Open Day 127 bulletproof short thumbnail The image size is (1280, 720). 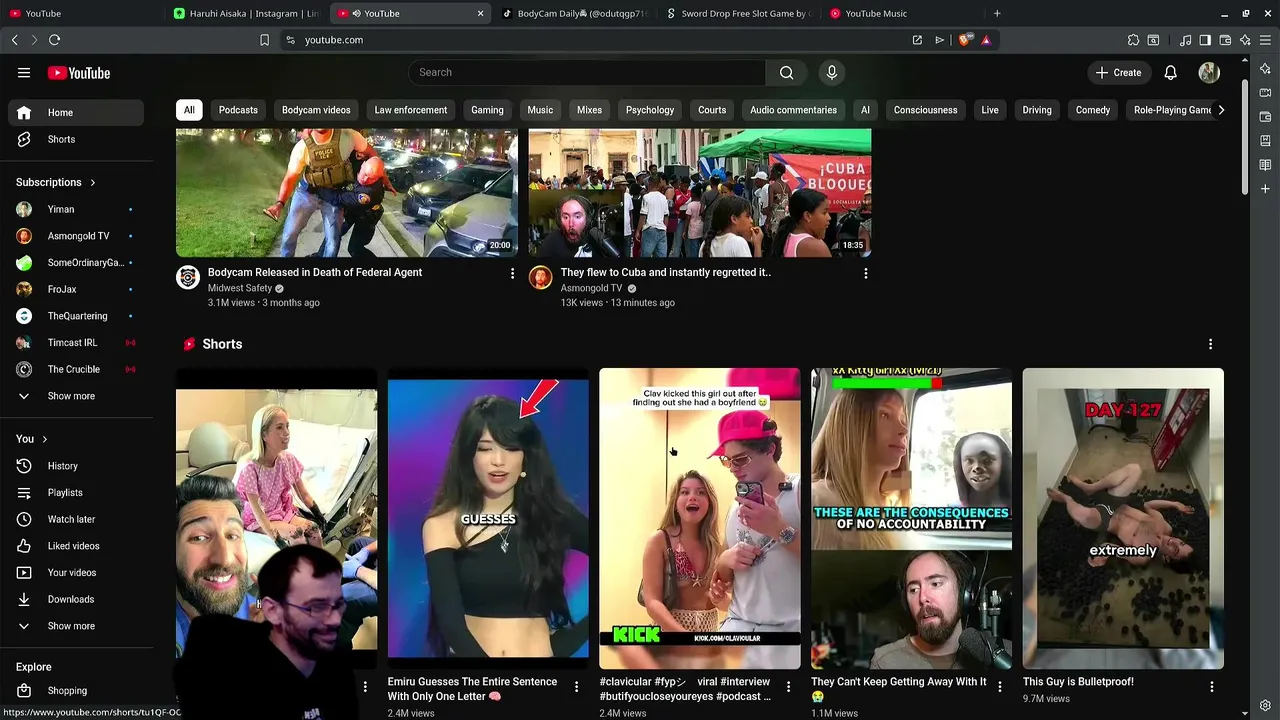pos(1123,518)
